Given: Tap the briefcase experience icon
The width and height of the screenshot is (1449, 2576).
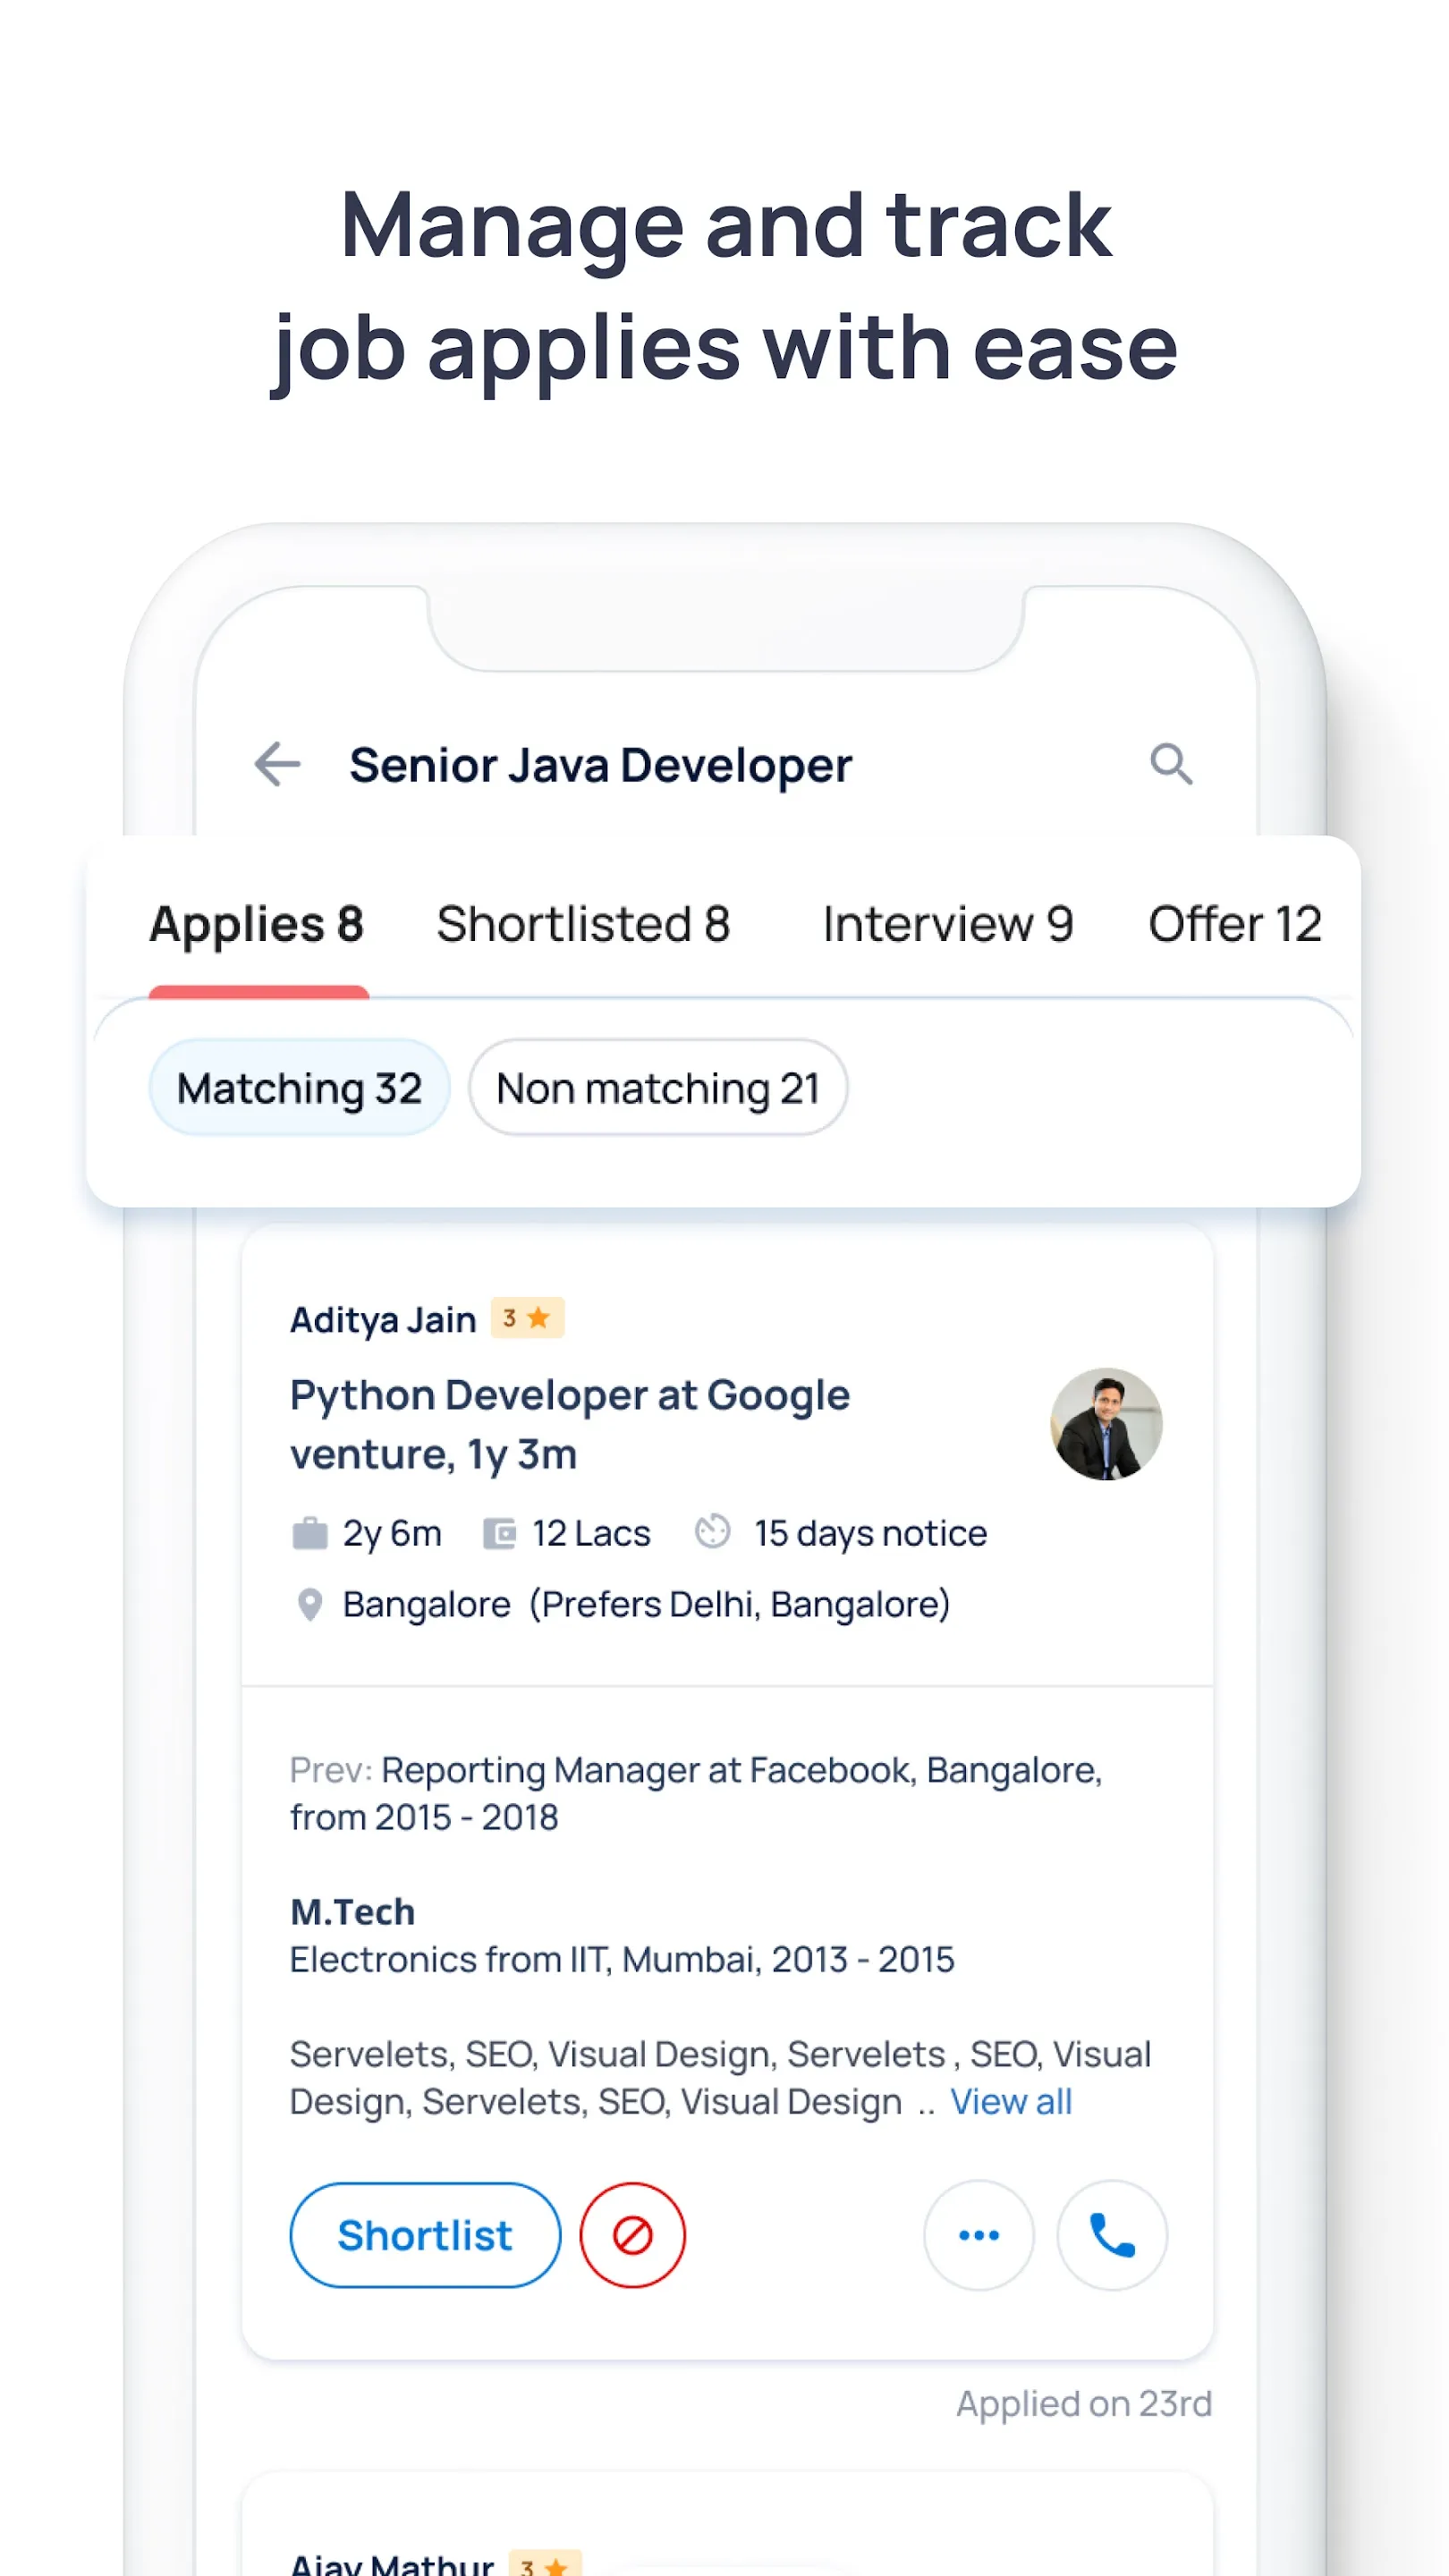Looking at the screenshot, I should point(310,1533).
